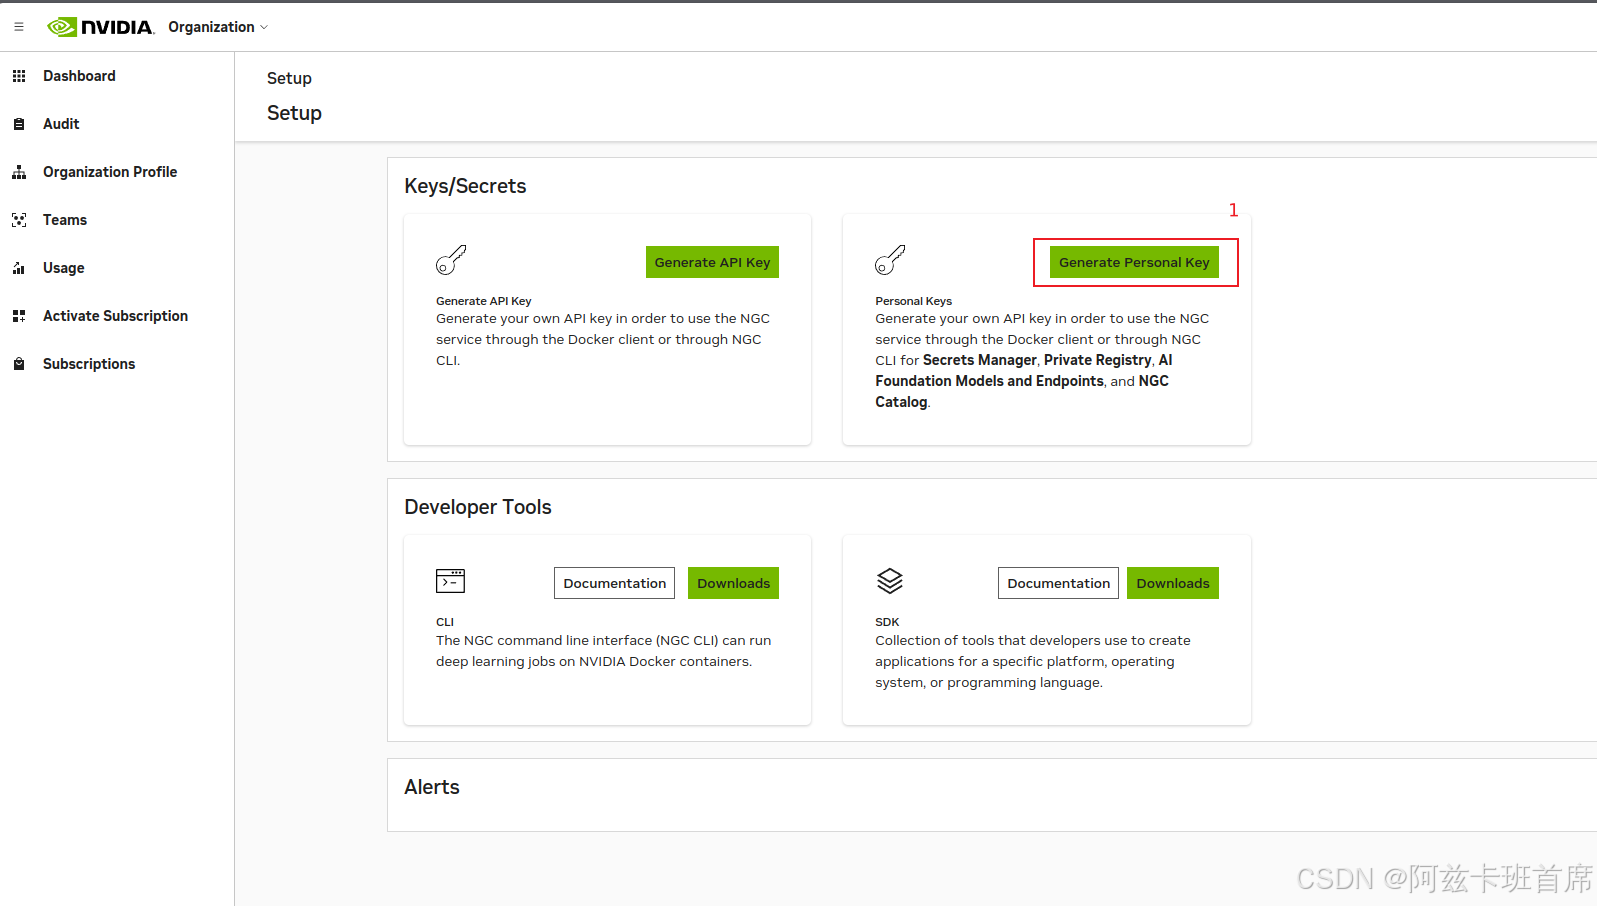Click the CLI terminal window icon
The image size is (1597, 906).
pyautogui.click(x=451, y=581)
